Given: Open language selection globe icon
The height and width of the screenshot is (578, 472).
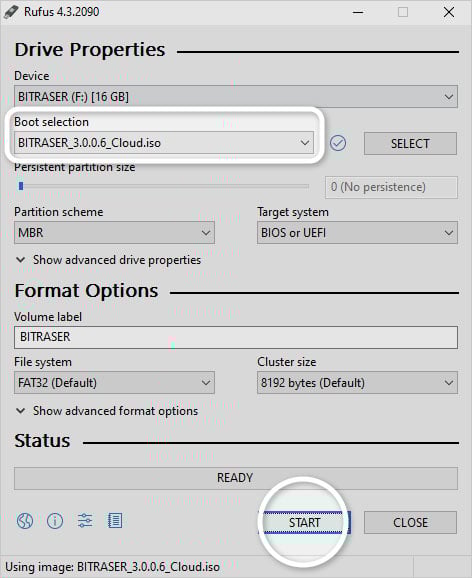Looking at the screenshot, I should click(x=25, y=521).
